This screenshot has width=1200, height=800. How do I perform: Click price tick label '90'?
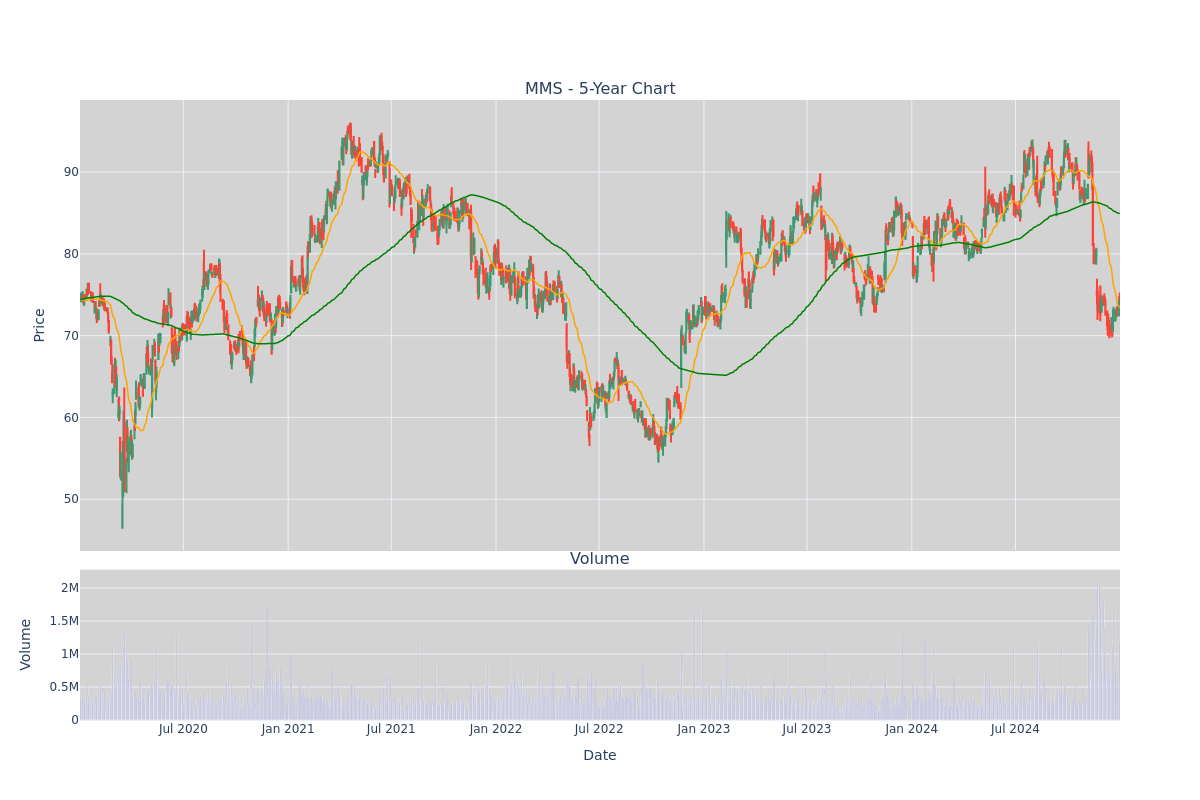[71, 172]
